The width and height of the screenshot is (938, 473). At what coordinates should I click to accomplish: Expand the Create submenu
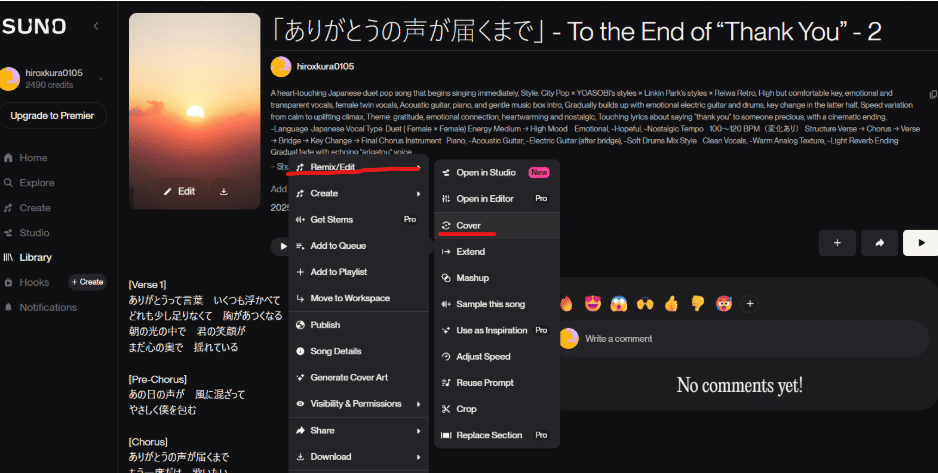point(358,193)
